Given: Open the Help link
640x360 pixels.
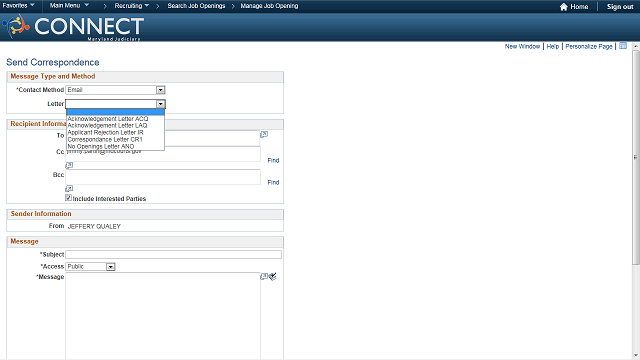Looking at the screenshot, I should click(x=553, y=47).
